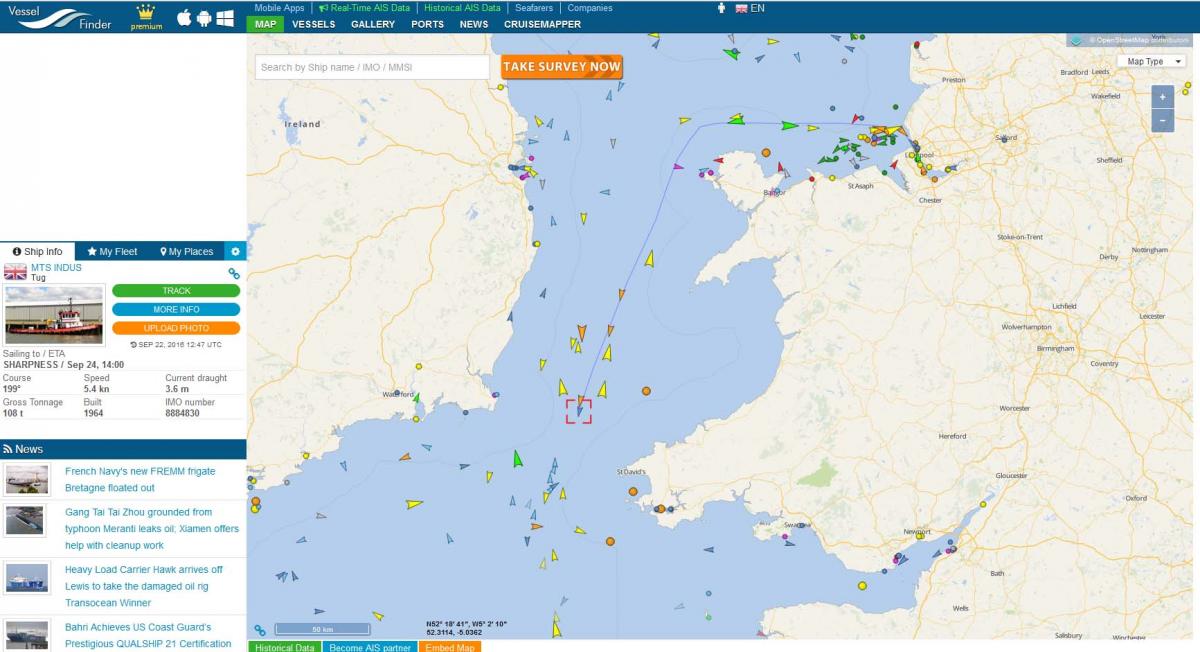Click the MORE INFO button

(x=176, y=310)
